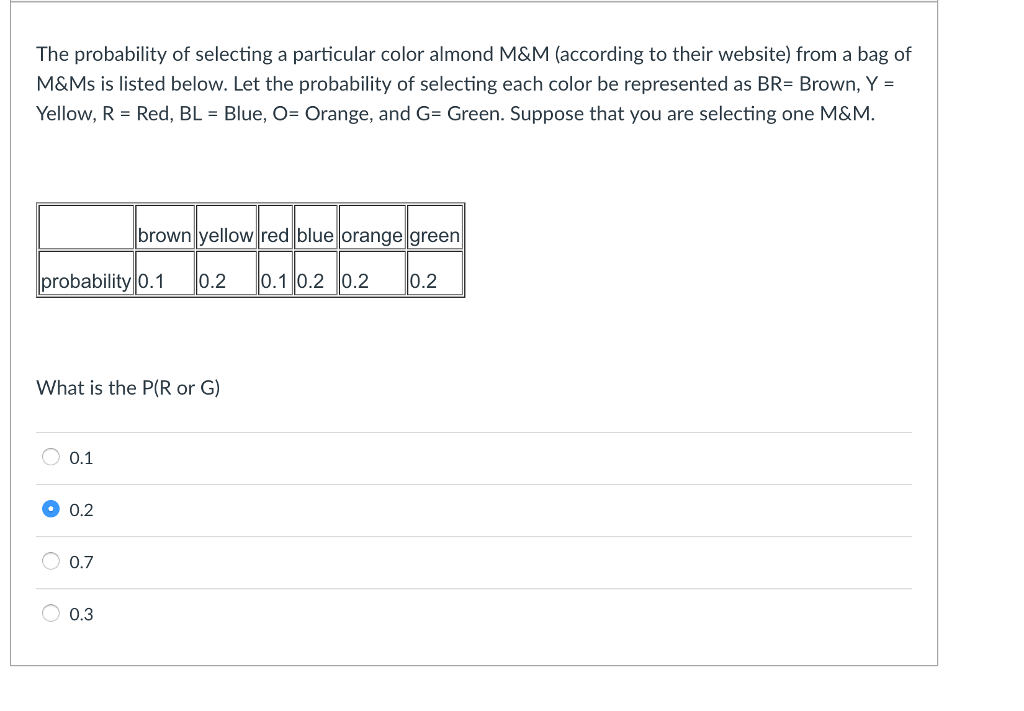1024x711 pixels.
Task: Click the yellow column header cell
Action: (227, 234)
